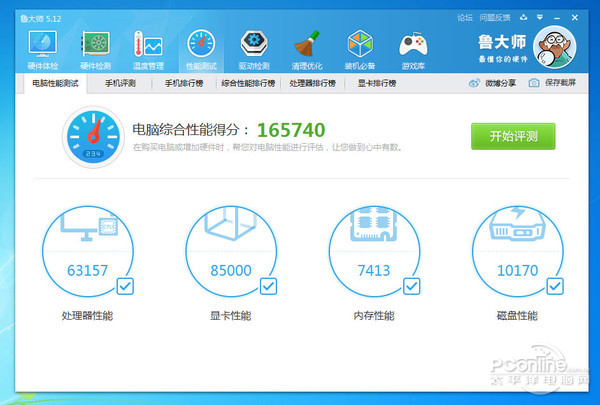Switch to the 综合性能排行榜 tab
The image size is (600, 405).
click(248, 84)
